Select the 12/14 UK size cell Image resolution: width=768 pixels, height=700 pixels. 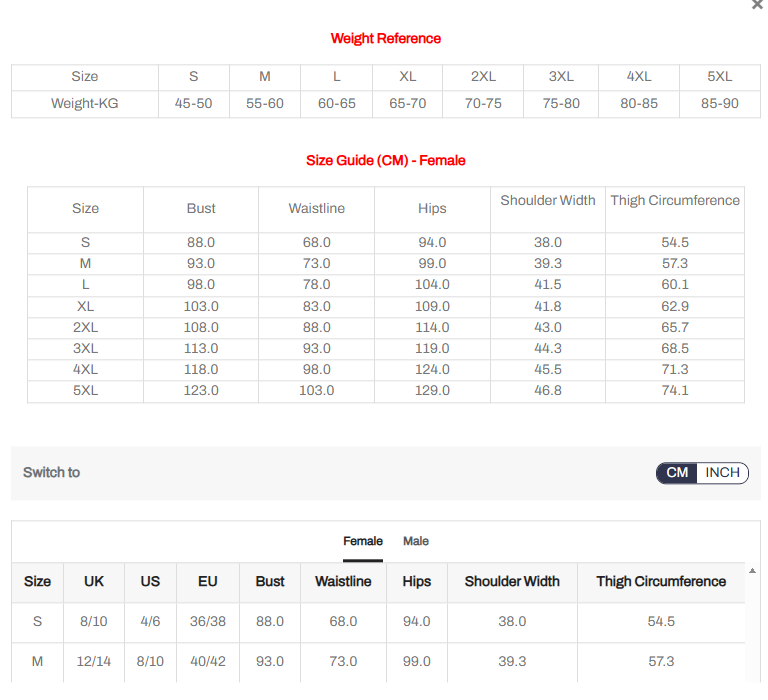tap(94, 661)
